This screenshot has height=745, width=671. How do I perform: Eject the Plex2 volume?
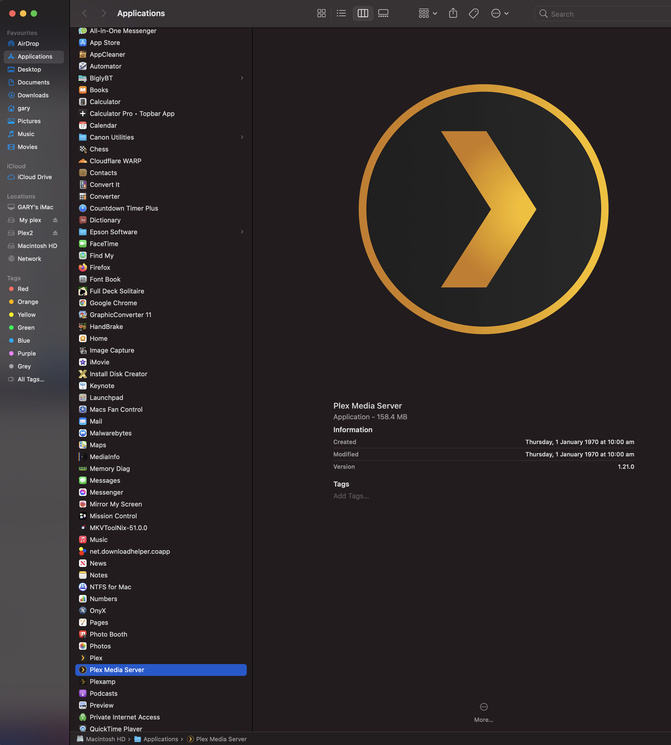pyautogui.click(x=55, y=233)
